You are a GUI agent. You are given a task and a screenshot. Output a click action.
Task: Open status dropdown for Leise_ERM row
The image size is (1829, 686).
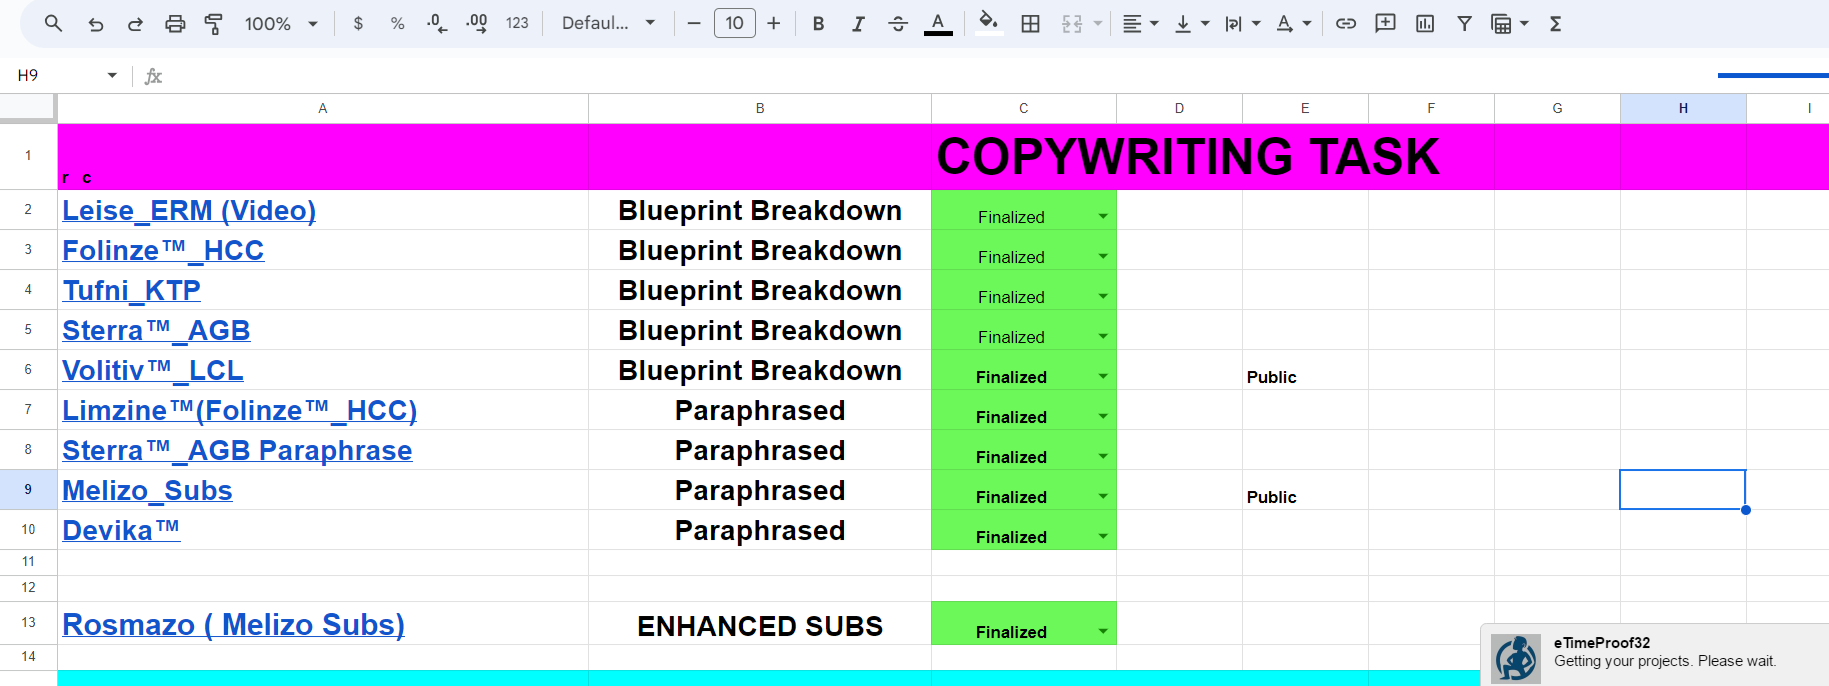click(x=1103, y=217)
